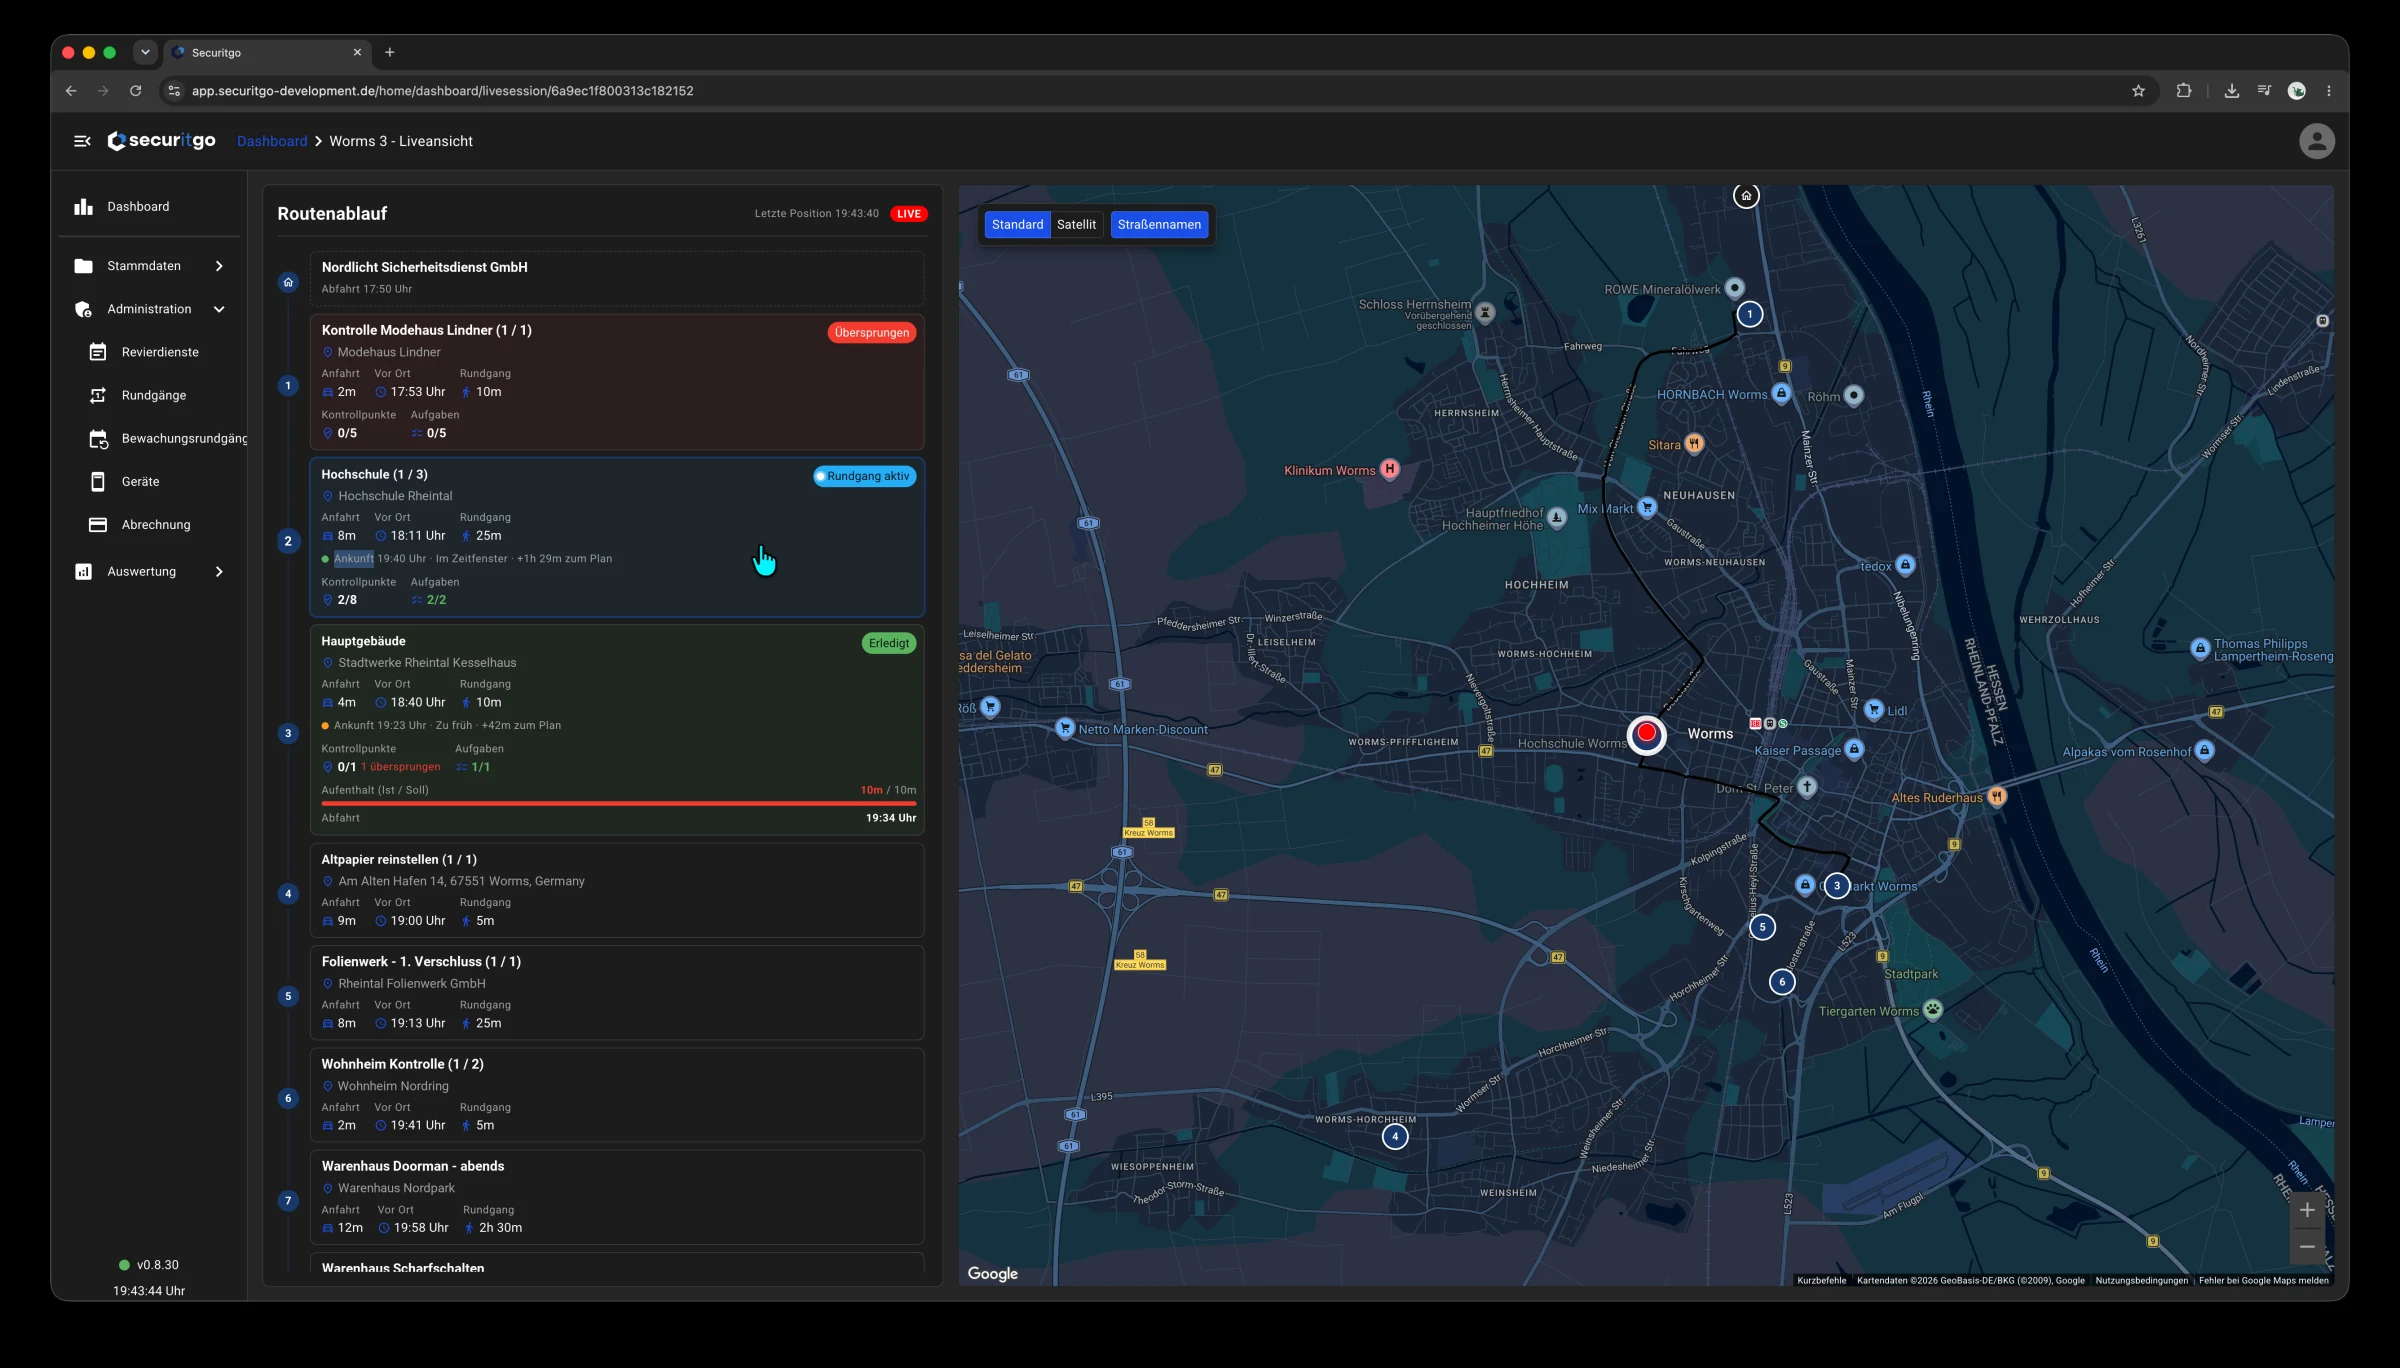The image size is (2400, 1368).
Task: Open the Kurzbefehle map link
Action: 1821,1281
